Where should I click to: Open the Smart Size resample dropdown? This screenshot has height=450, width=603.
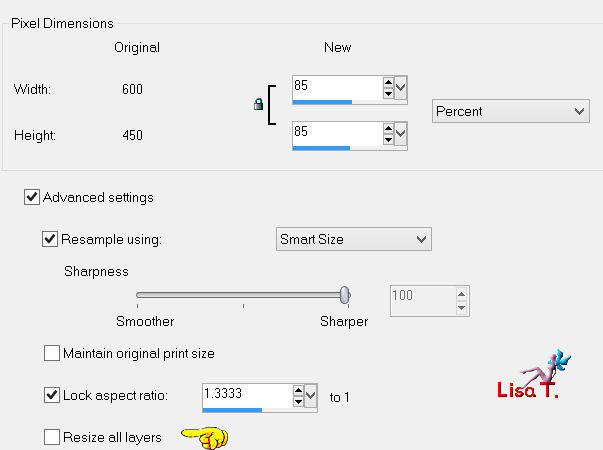(354, 239)
